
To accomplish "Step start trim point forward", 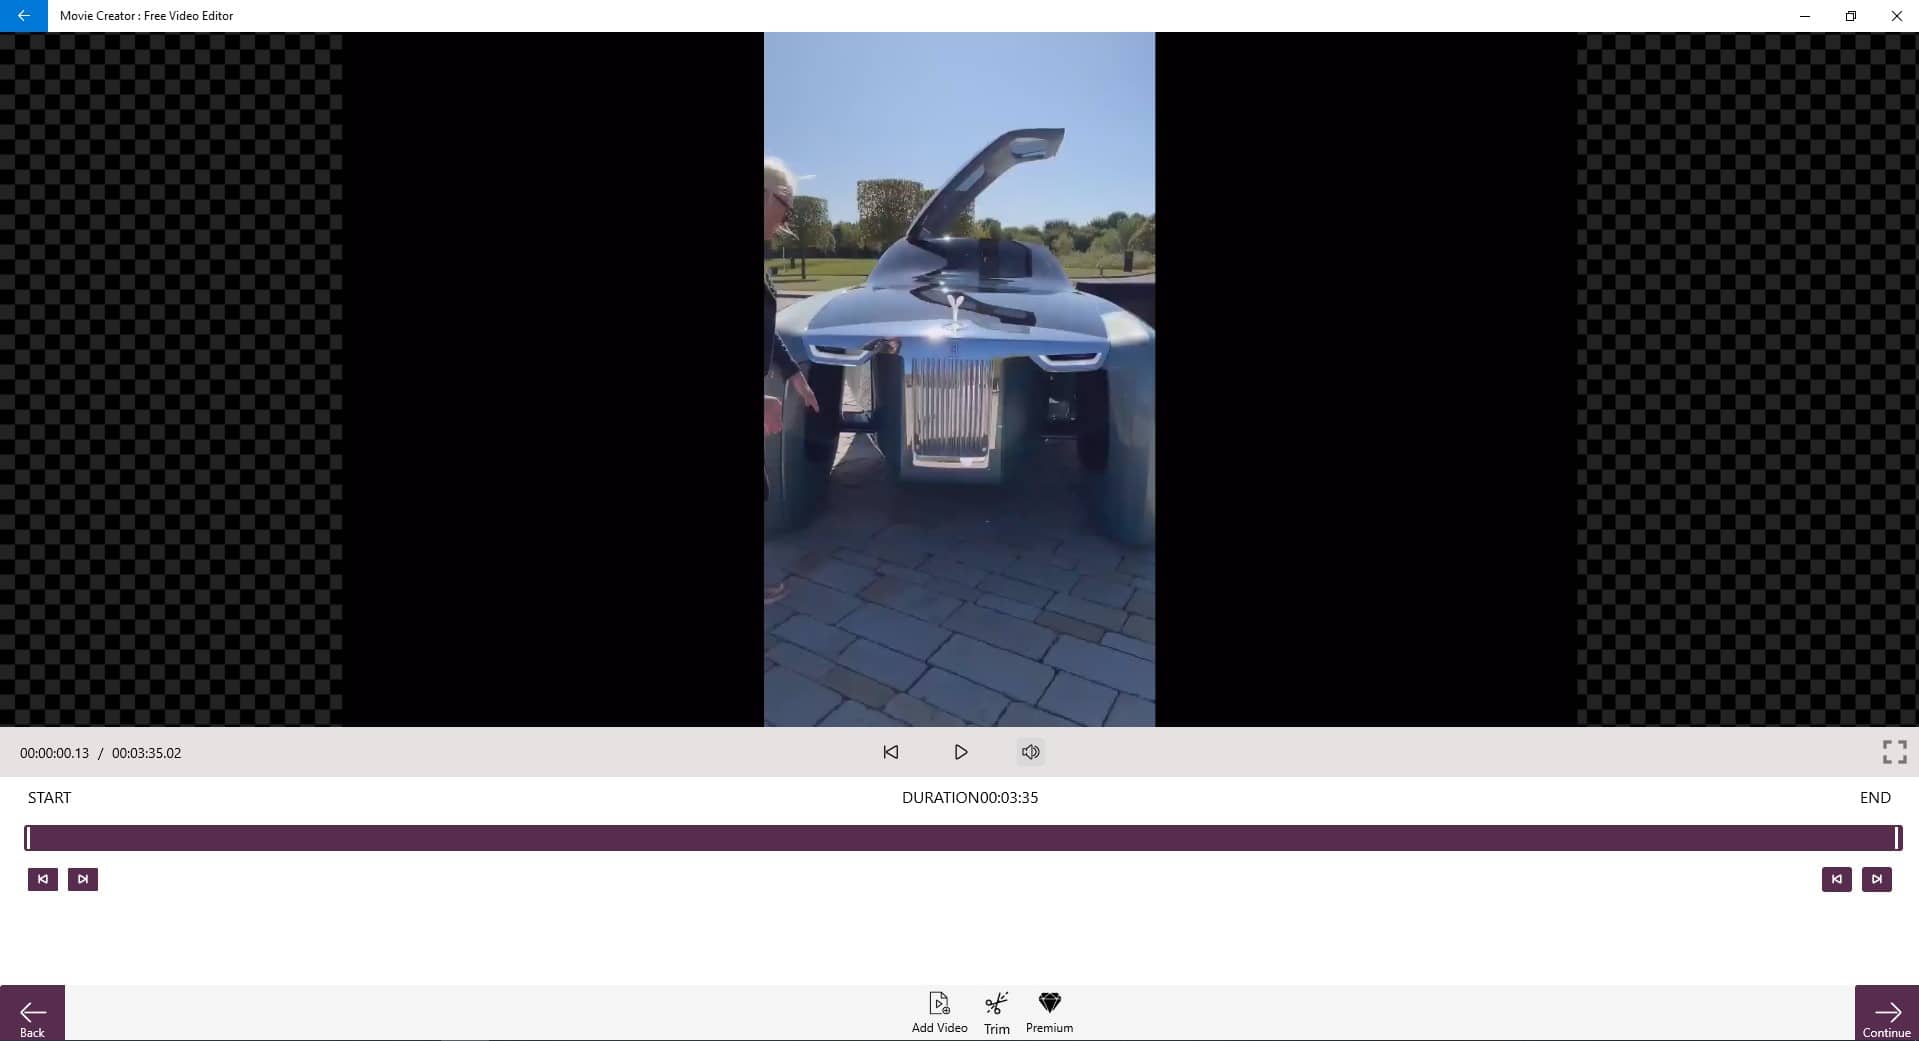I will tap(83, 879).
